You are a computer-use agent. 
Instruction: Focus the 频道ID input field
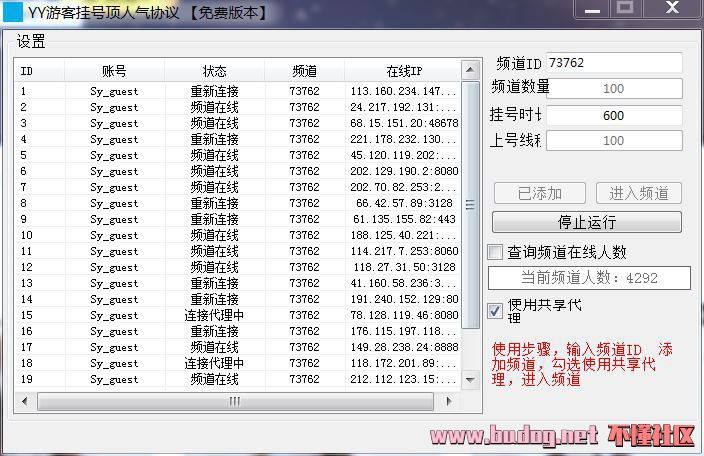tap(614, 63)
